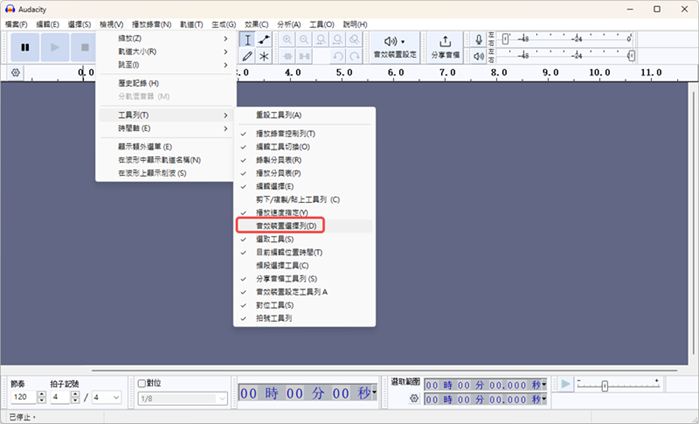The height and width of the screenshot is (424, 699).
Task: Open the 編輯(E) menu
Action: pyautogui.click(x=48, y=25)
